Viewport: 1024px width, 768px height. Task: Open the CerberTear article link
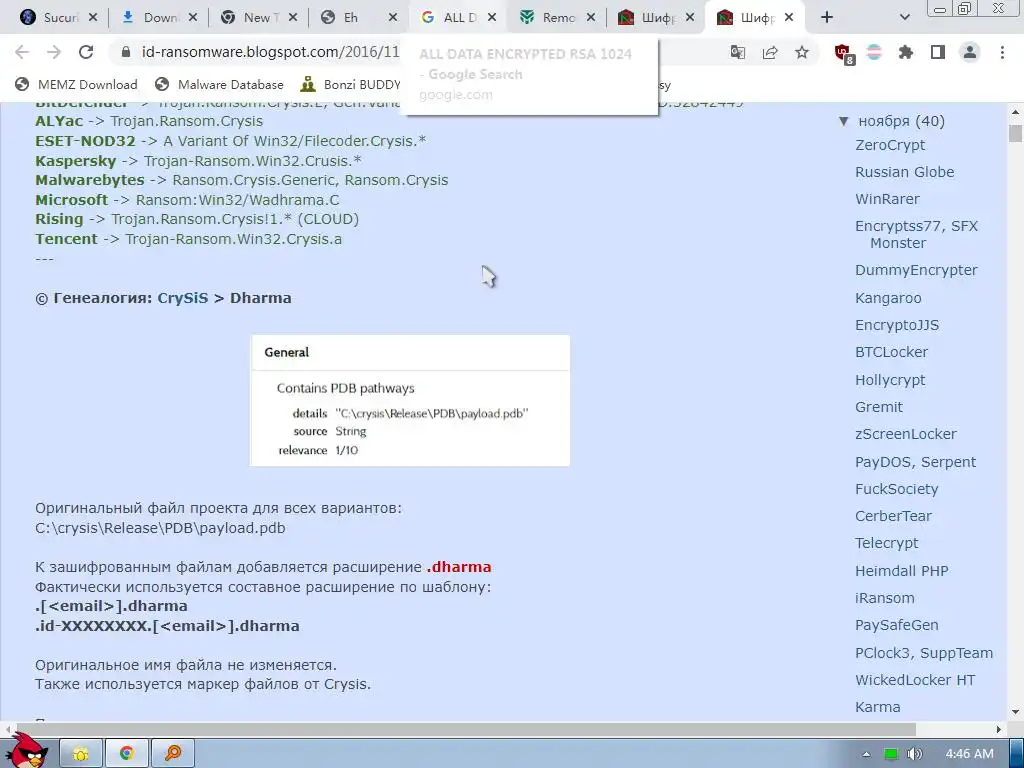tap(893, 516)
